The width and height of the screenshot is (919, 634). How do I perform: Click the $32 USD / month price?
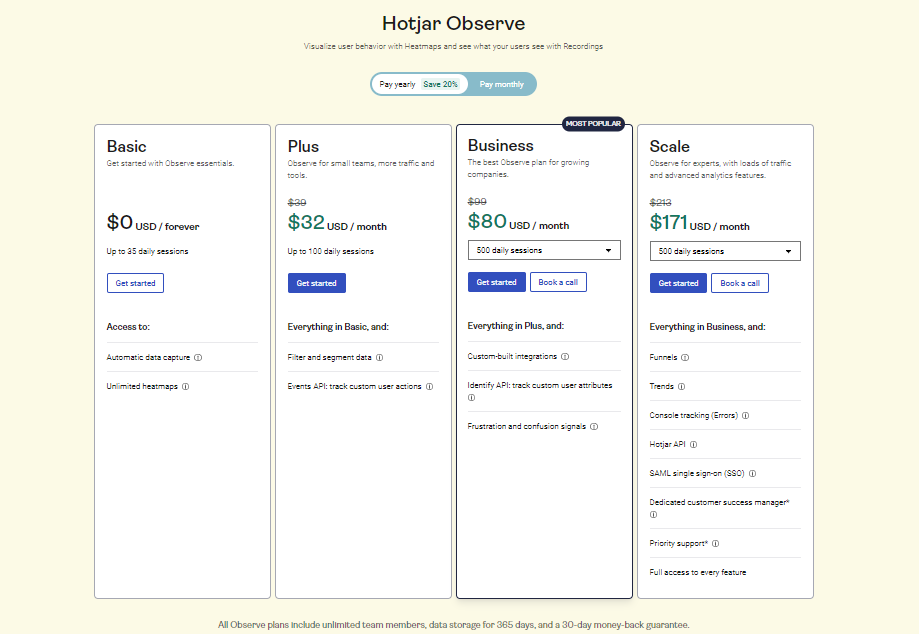(x=337, y=223)
